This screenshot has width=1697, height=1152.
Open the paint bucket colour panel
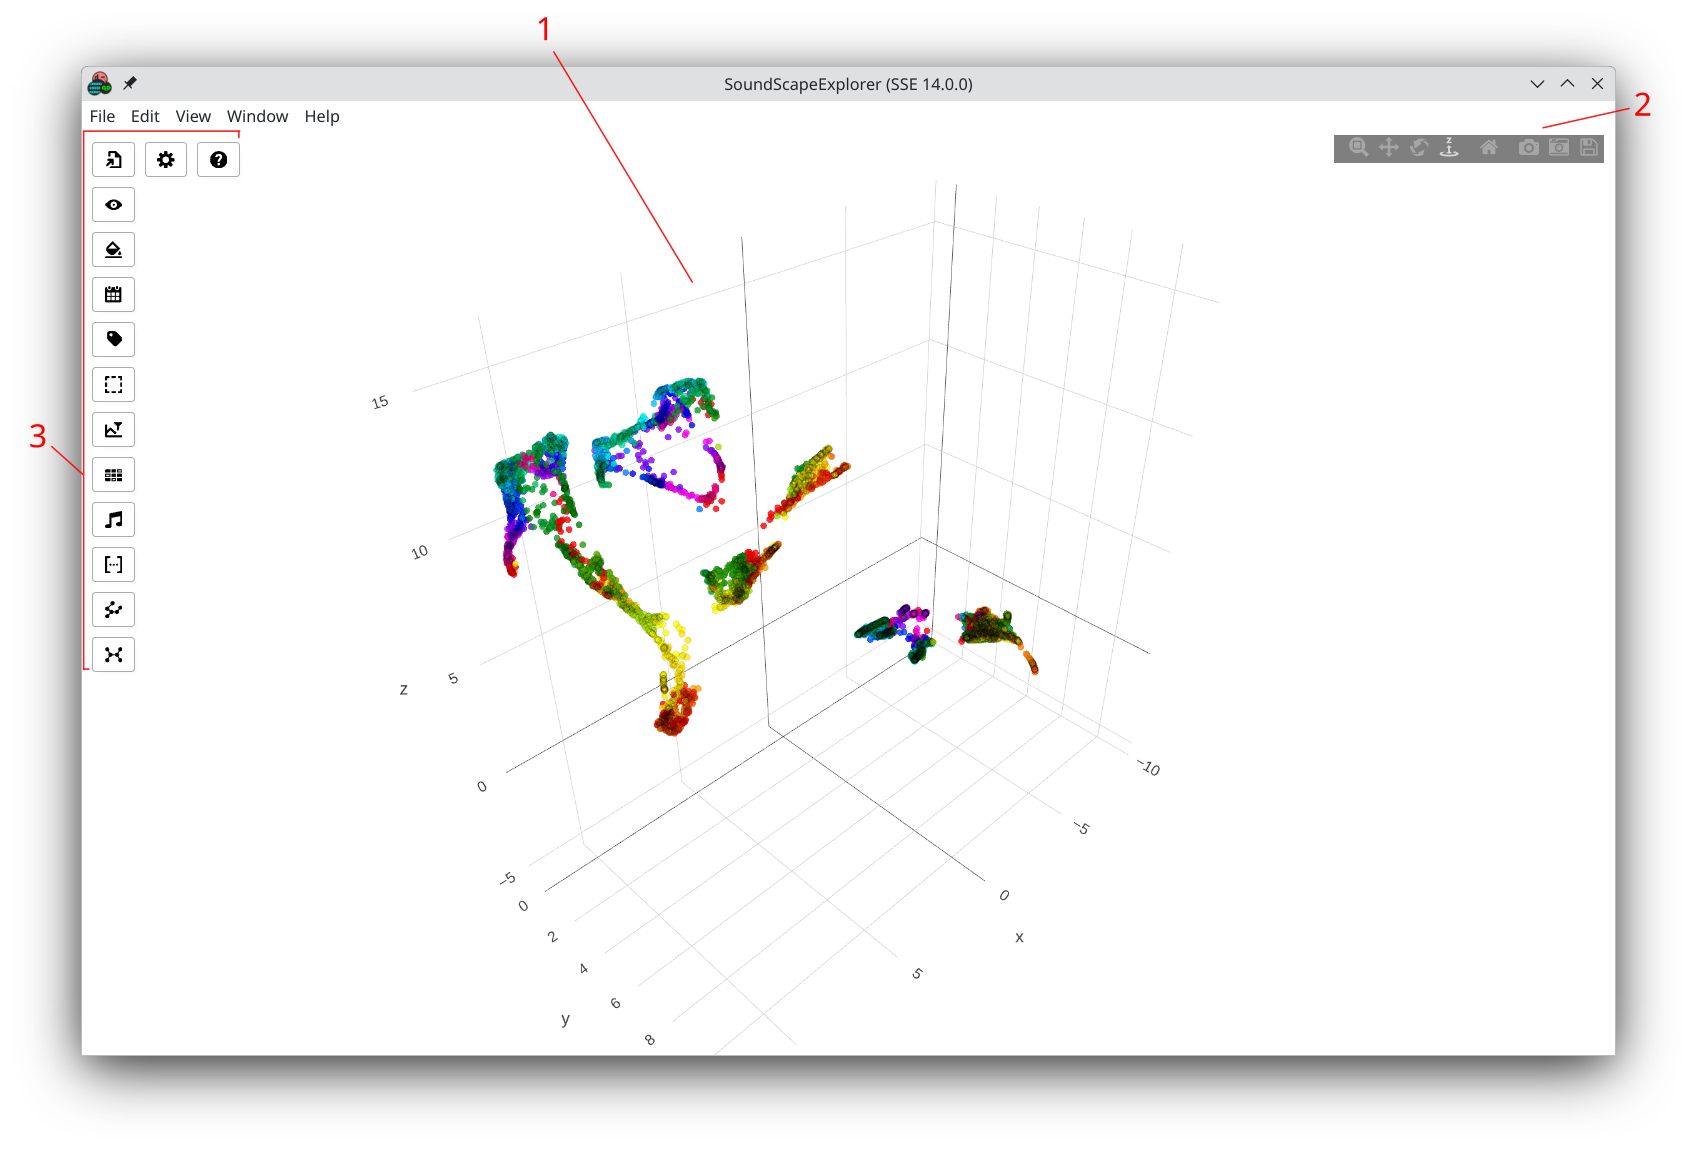tap(114, 250)
